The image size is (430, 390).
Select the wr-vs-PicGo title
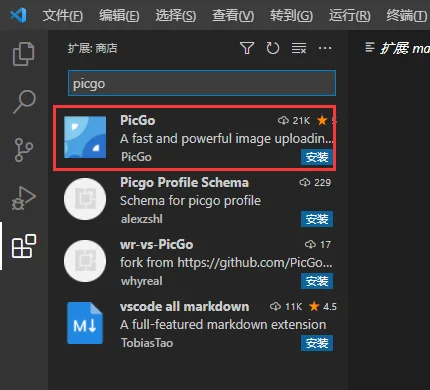[157, 245]
